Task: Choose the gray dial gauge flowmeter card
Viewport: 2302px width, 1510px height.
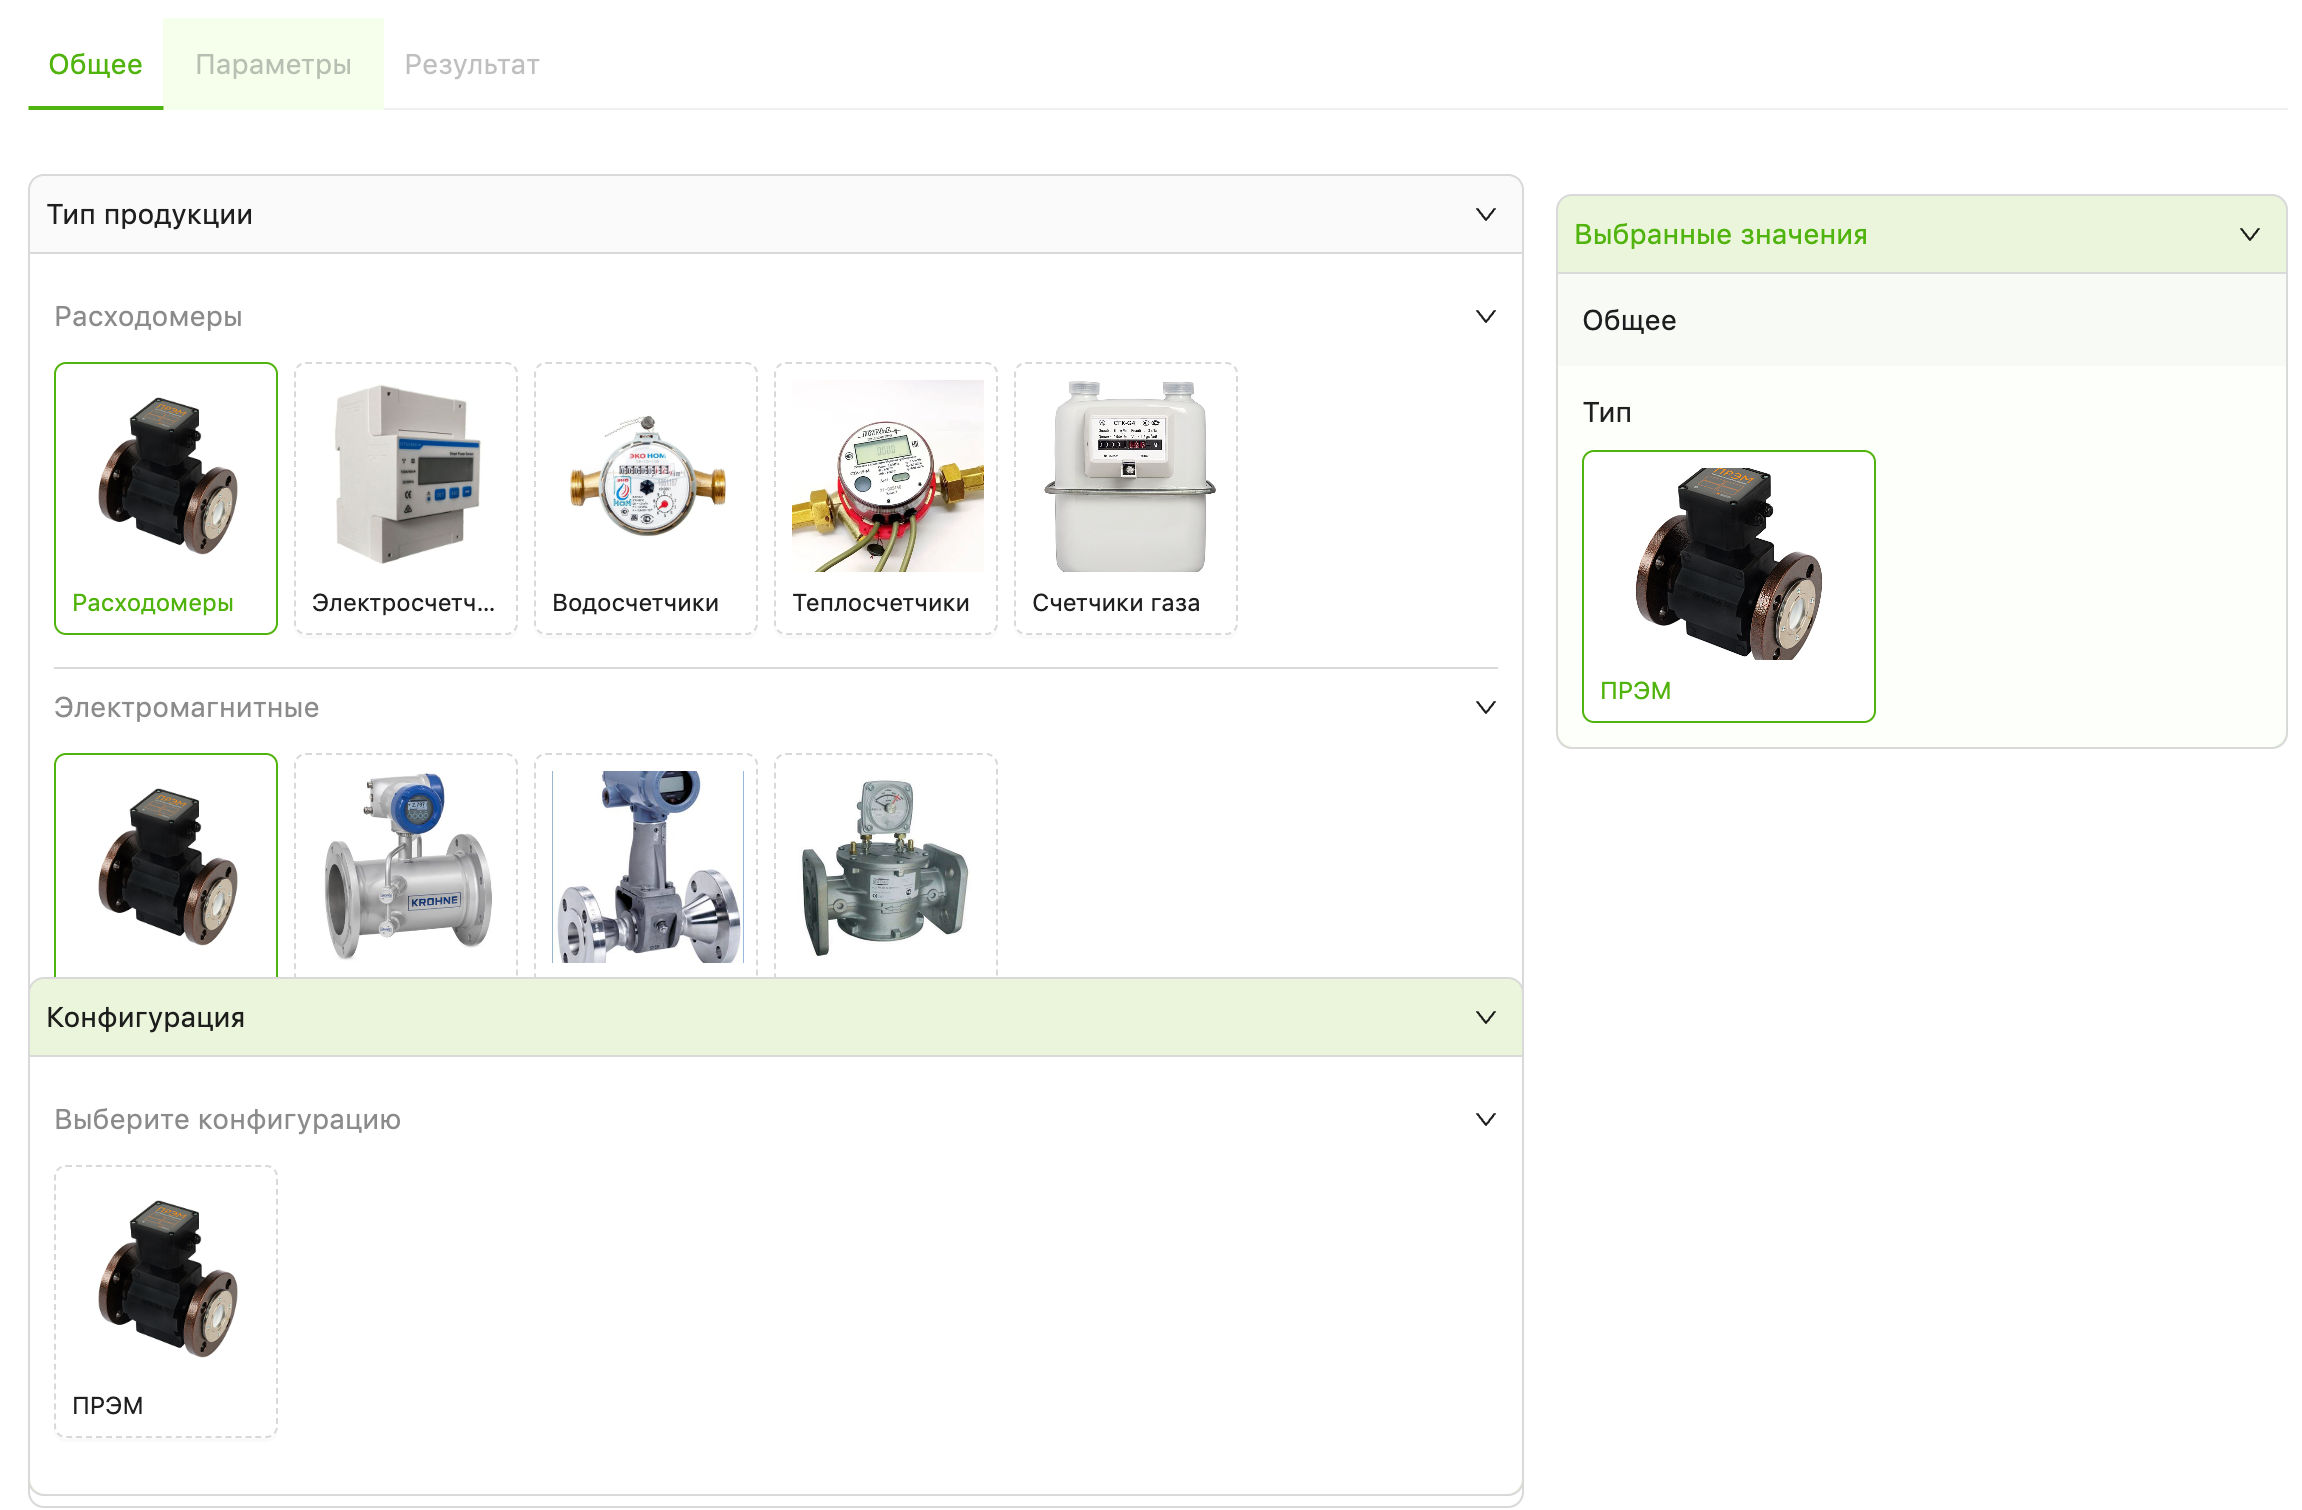Action: (886, 866)
